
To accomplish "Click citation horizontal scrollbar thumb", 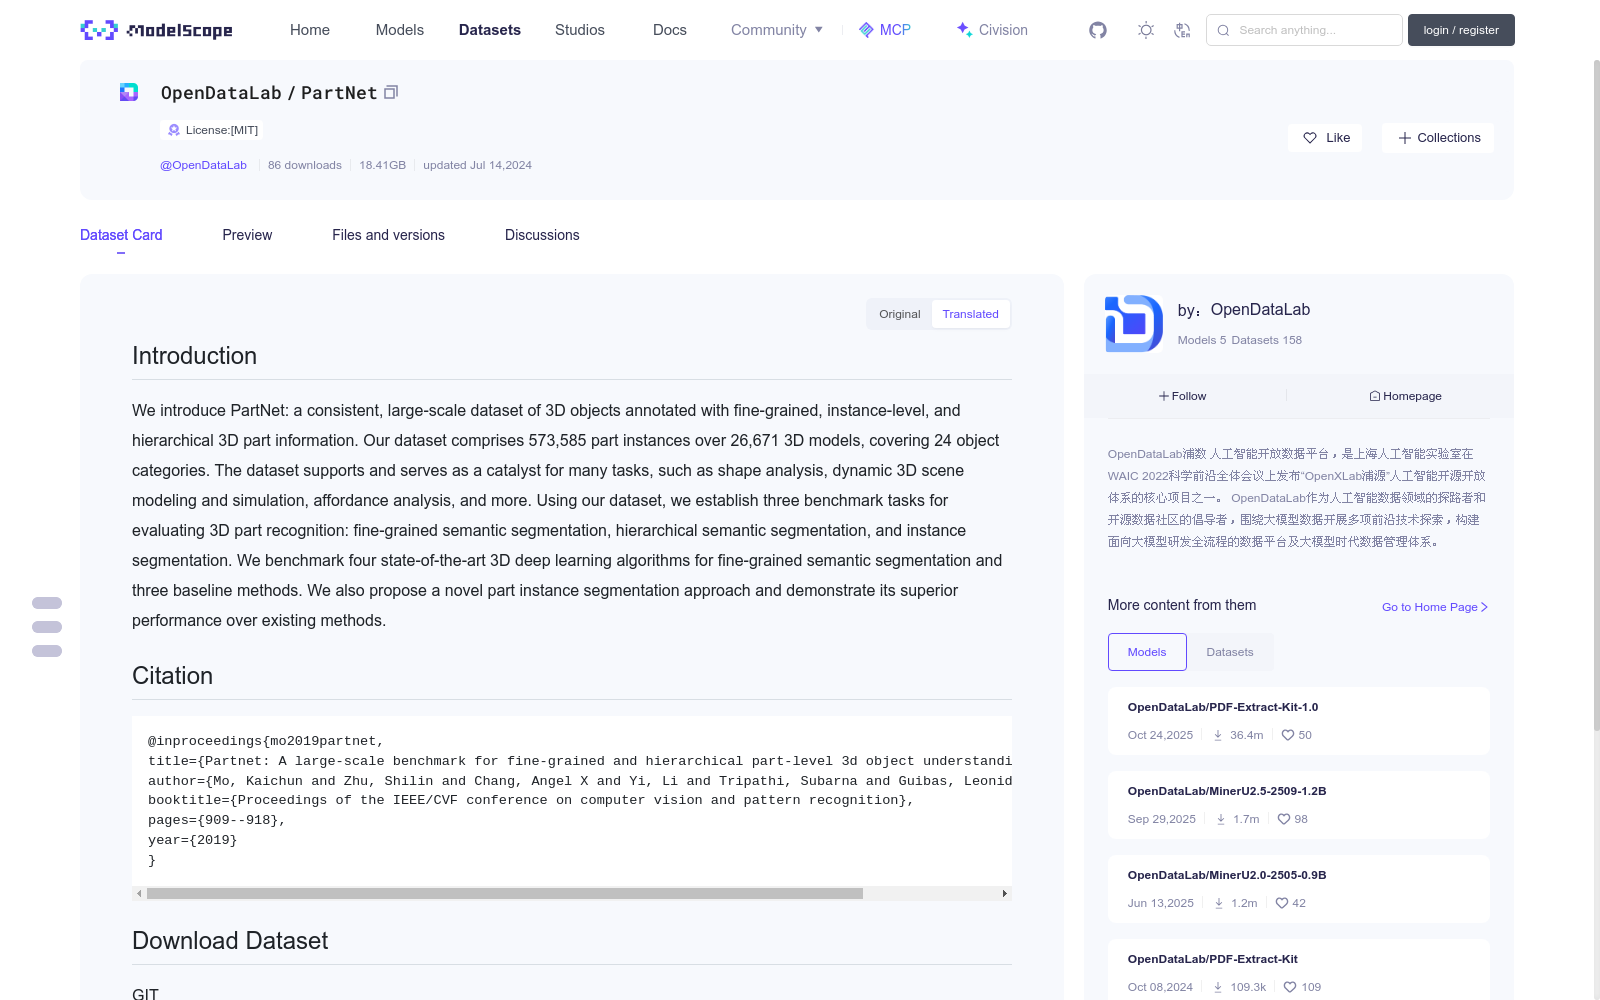I will [505, 893].
